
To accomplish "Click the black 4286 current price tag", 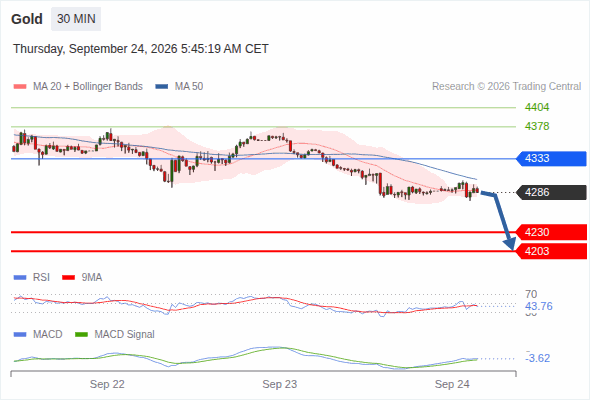I will pos(551,192).
